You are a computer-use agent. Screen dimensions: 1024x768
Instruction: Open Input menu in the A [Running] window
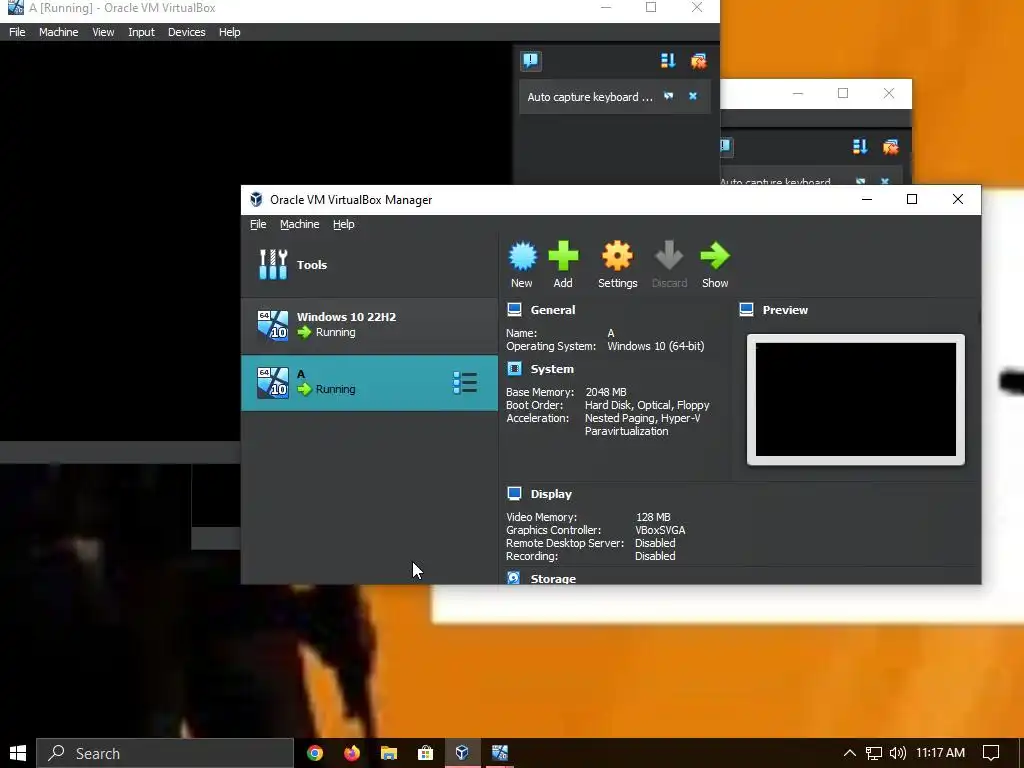[x=141, y=32]
